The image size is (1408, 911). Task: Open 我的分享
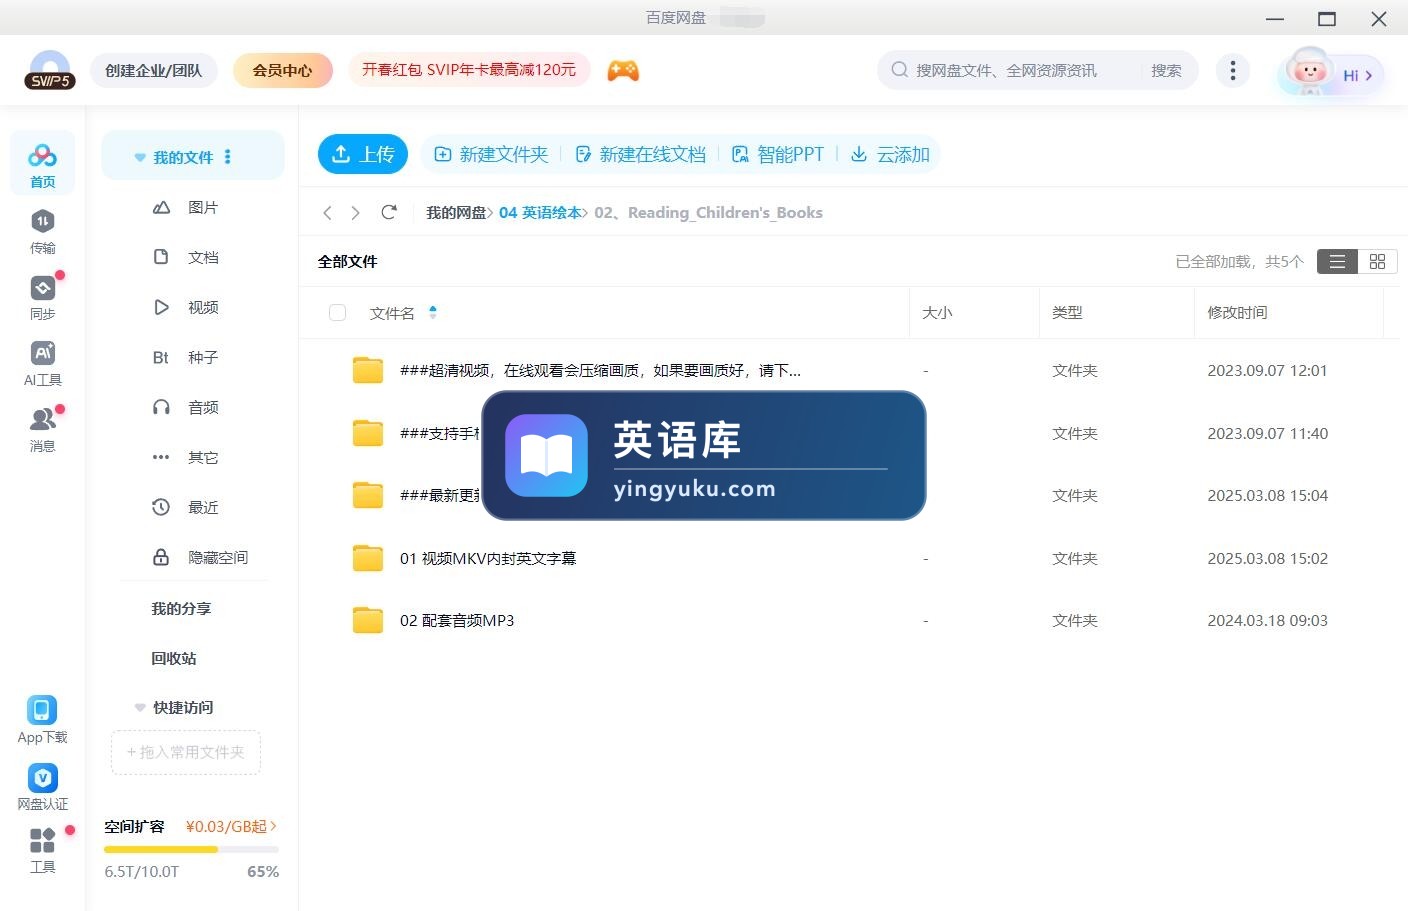coord(181,608)
